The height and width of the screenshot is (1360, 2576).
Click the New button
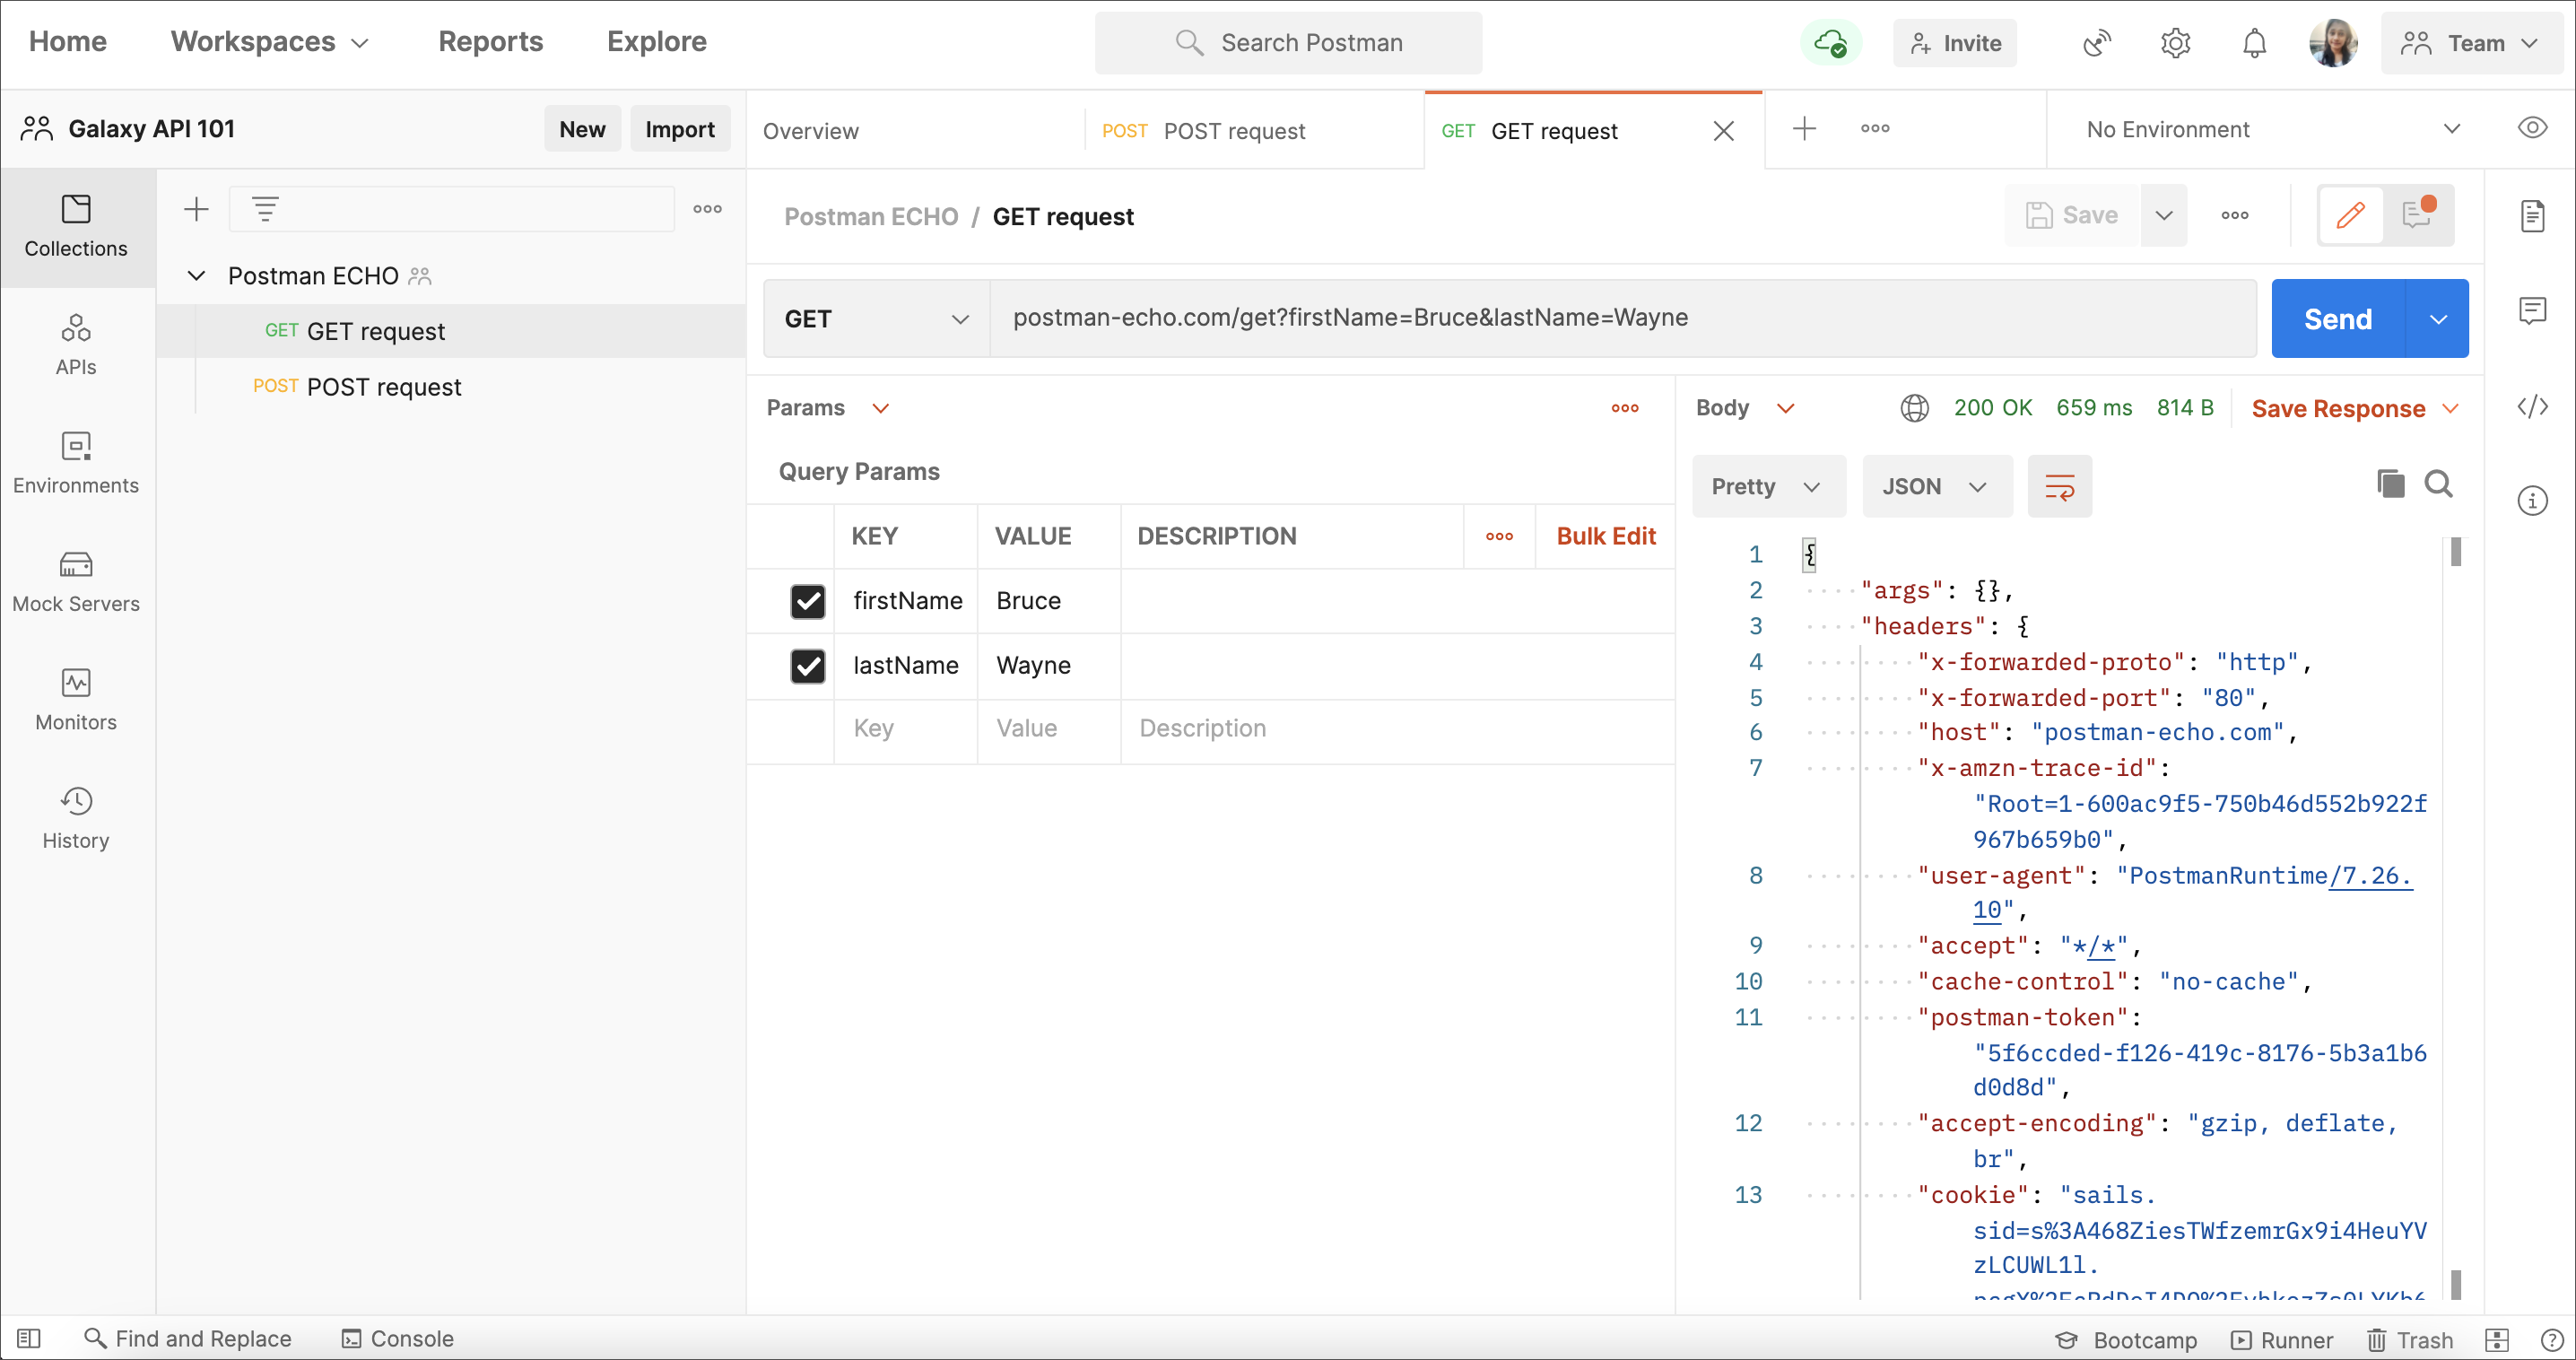(x=582, y=129)
